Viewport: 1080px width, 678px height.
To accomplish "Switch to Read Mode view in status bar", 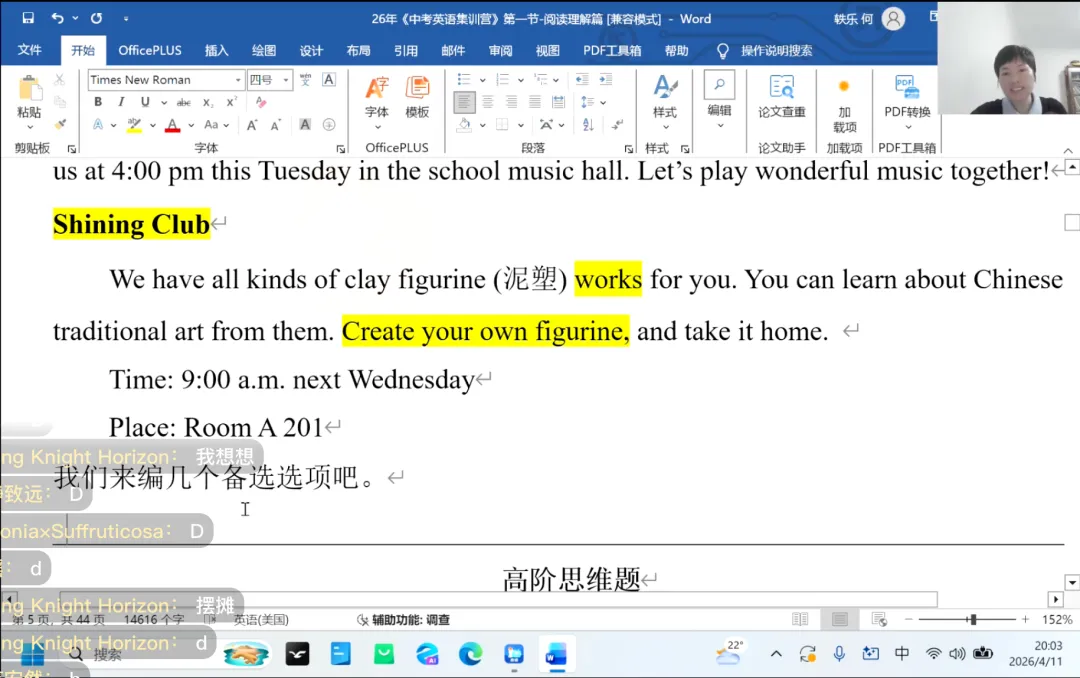I will [x=800, y=619].
